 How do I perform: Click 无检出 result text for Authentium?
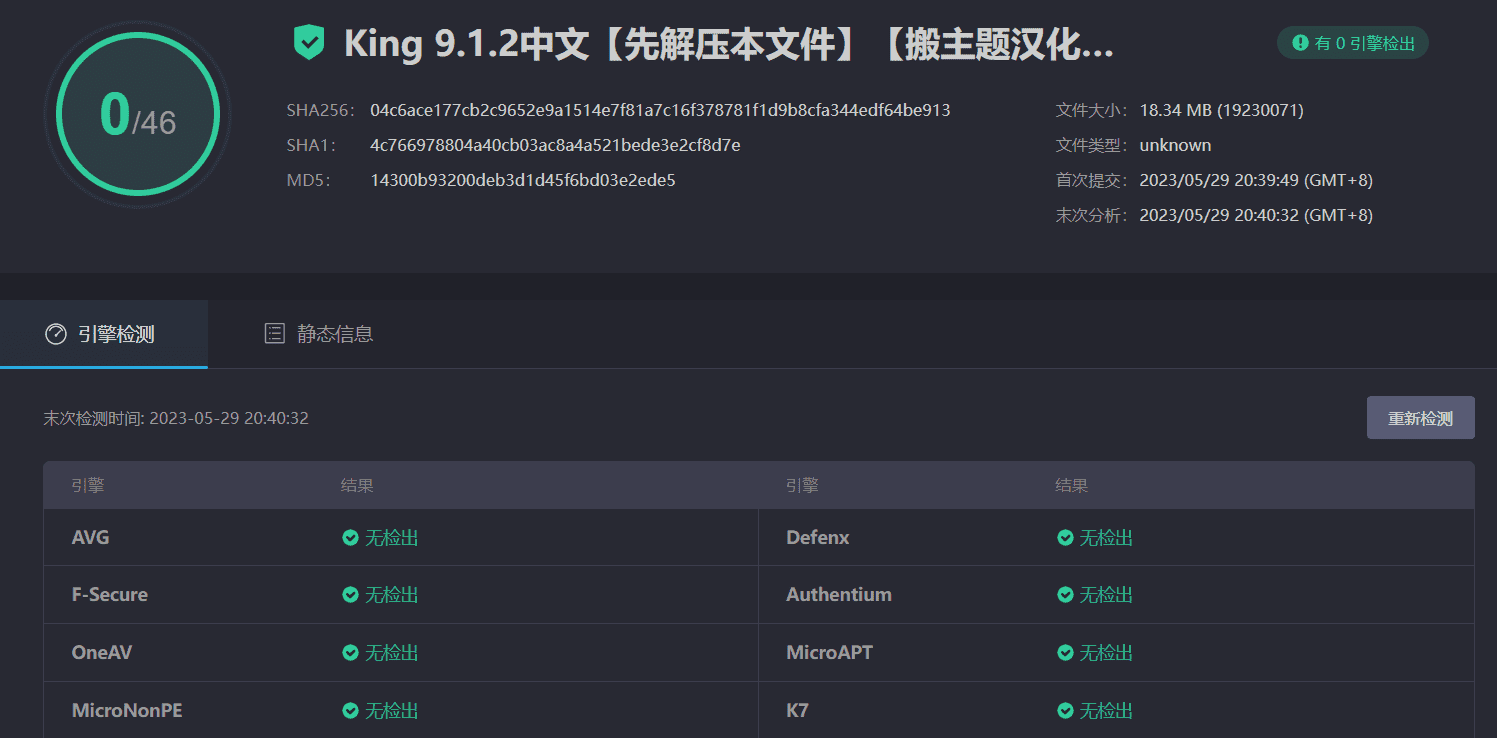point(1106,595)
